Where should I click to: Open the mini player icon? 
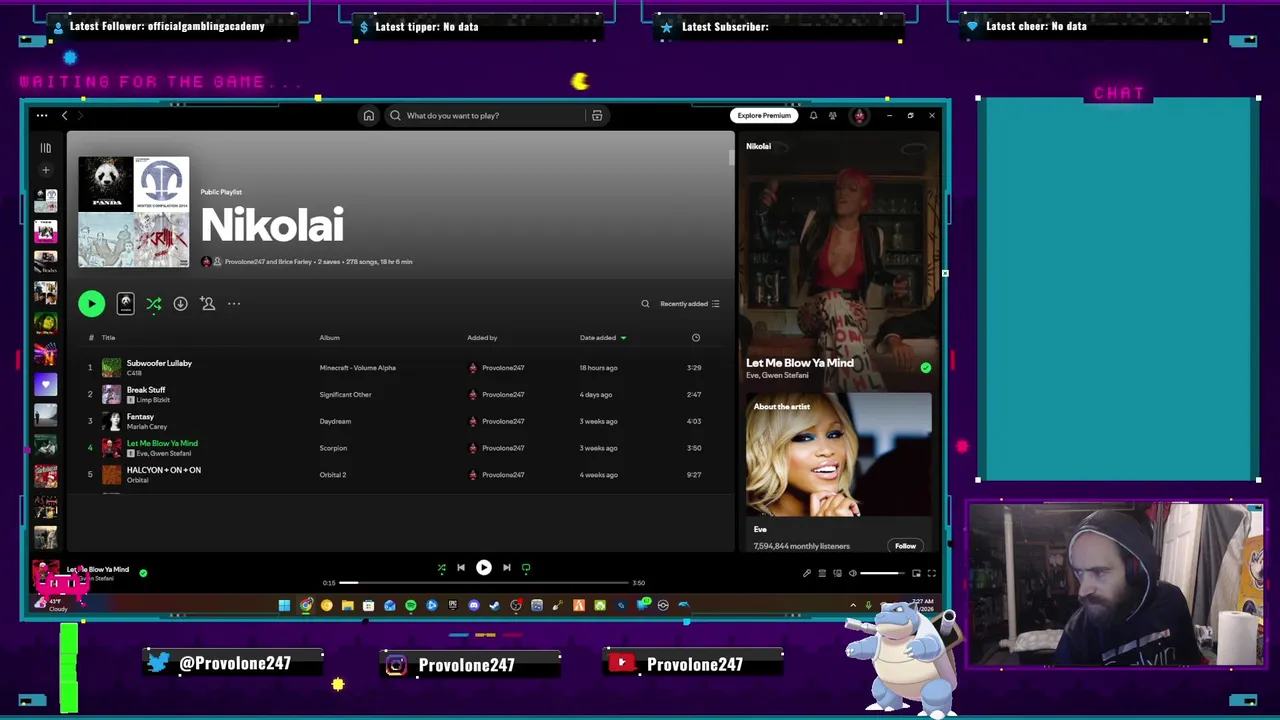(x=916, y=573)
